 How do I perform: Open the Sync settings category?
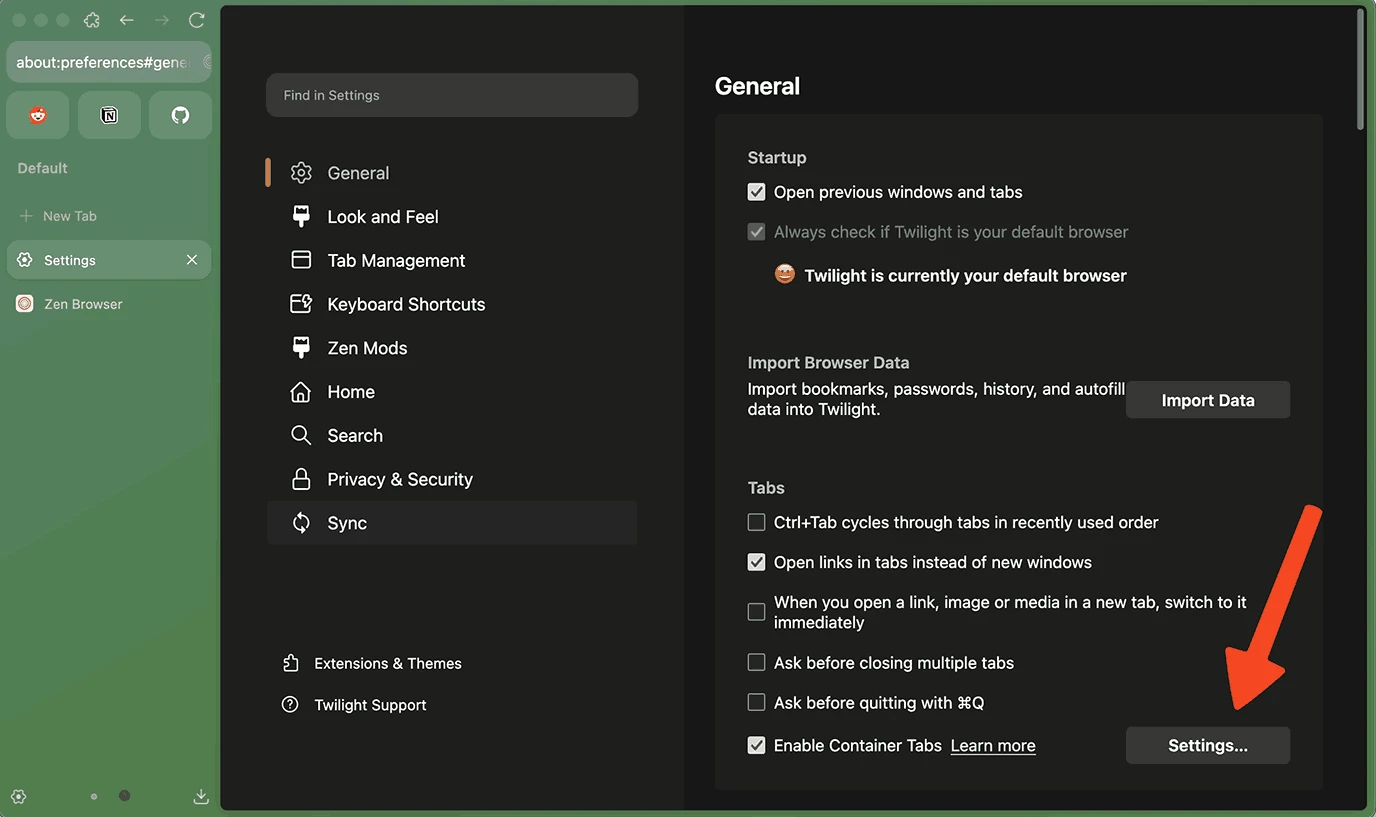pos(452,523)
